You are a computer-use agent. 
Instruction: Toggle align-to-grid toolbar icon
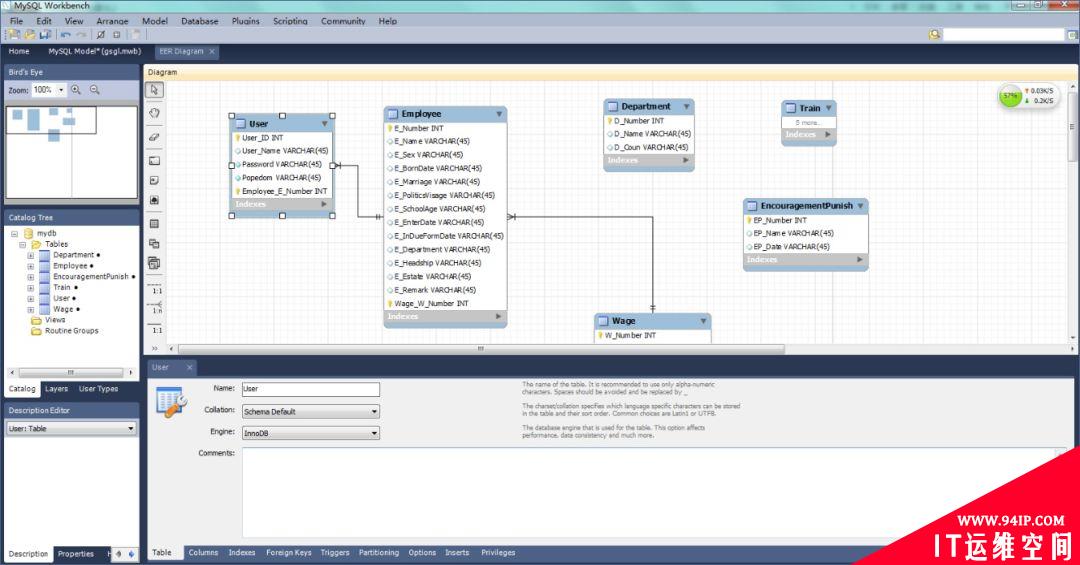coord(116,34)
